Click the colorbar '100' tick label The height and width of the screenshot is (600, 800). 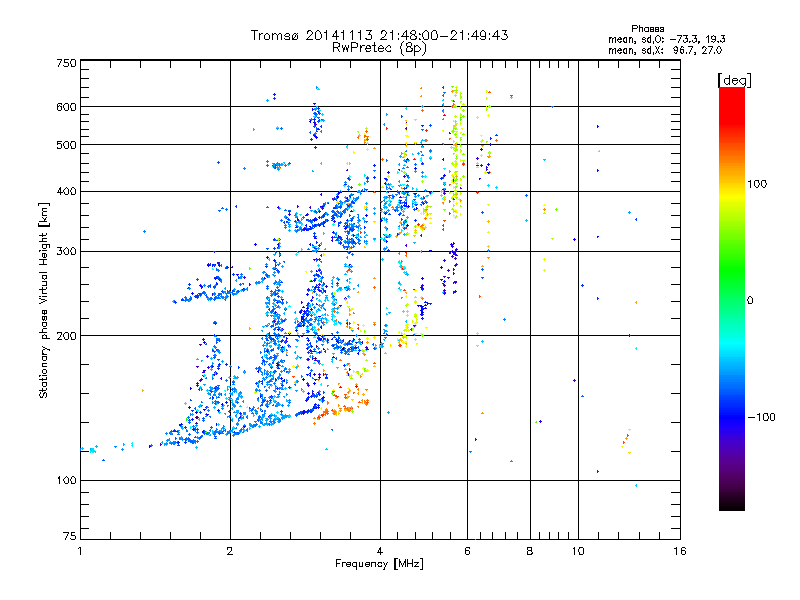coord(757,184)
